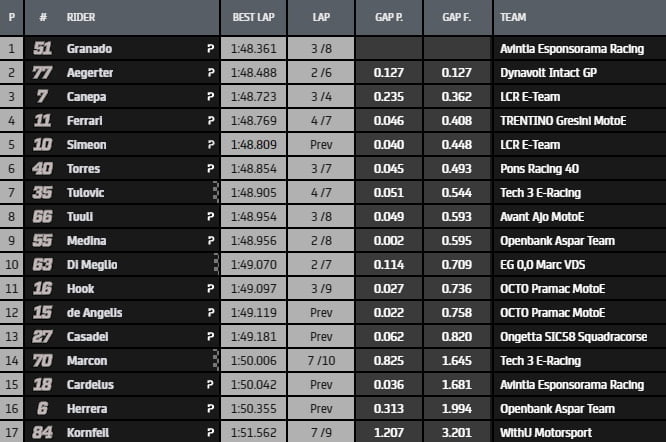Click Herrera's lap cell showing Prev
The height and width of the screenshot is (442, 666).
(x=321, y=408)
